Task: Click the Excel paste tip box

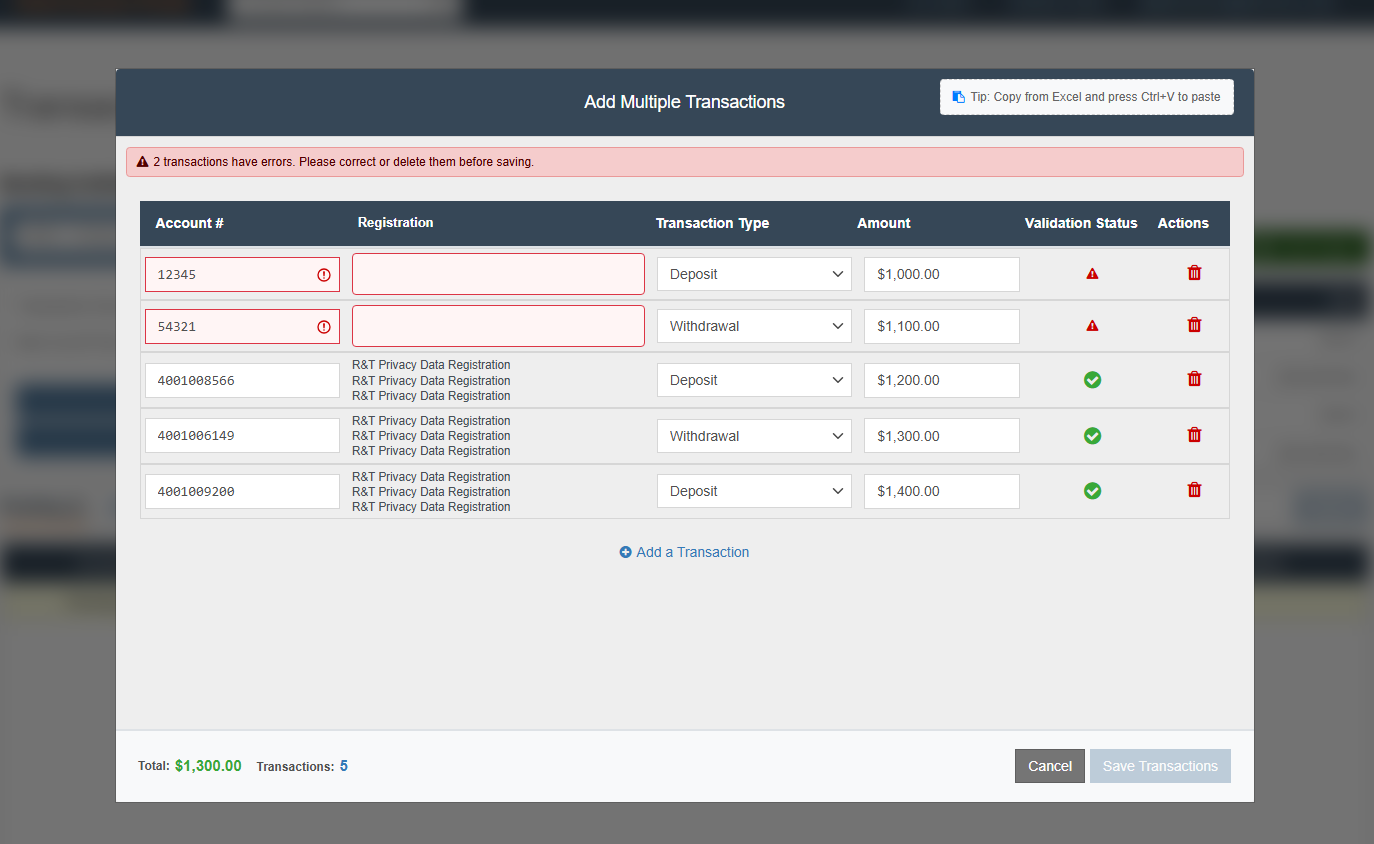Action: click(1087, 97)
